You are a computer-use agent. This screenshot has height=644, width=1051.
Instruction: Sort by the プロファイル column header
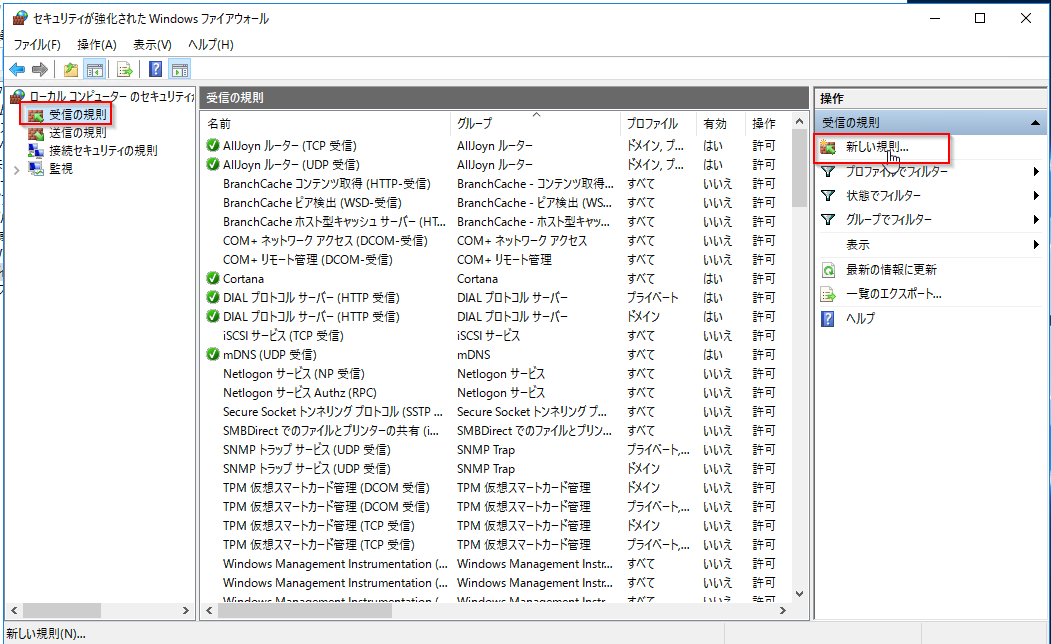[658, 123]
